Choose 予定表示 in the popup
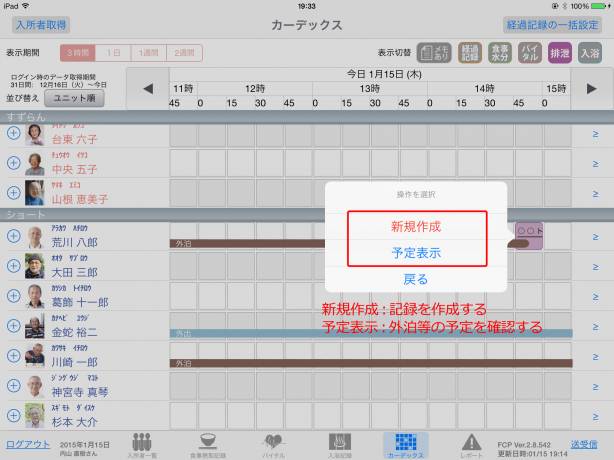Image resolution: width=614 pixels, height=460 pixels. point(416,253)
